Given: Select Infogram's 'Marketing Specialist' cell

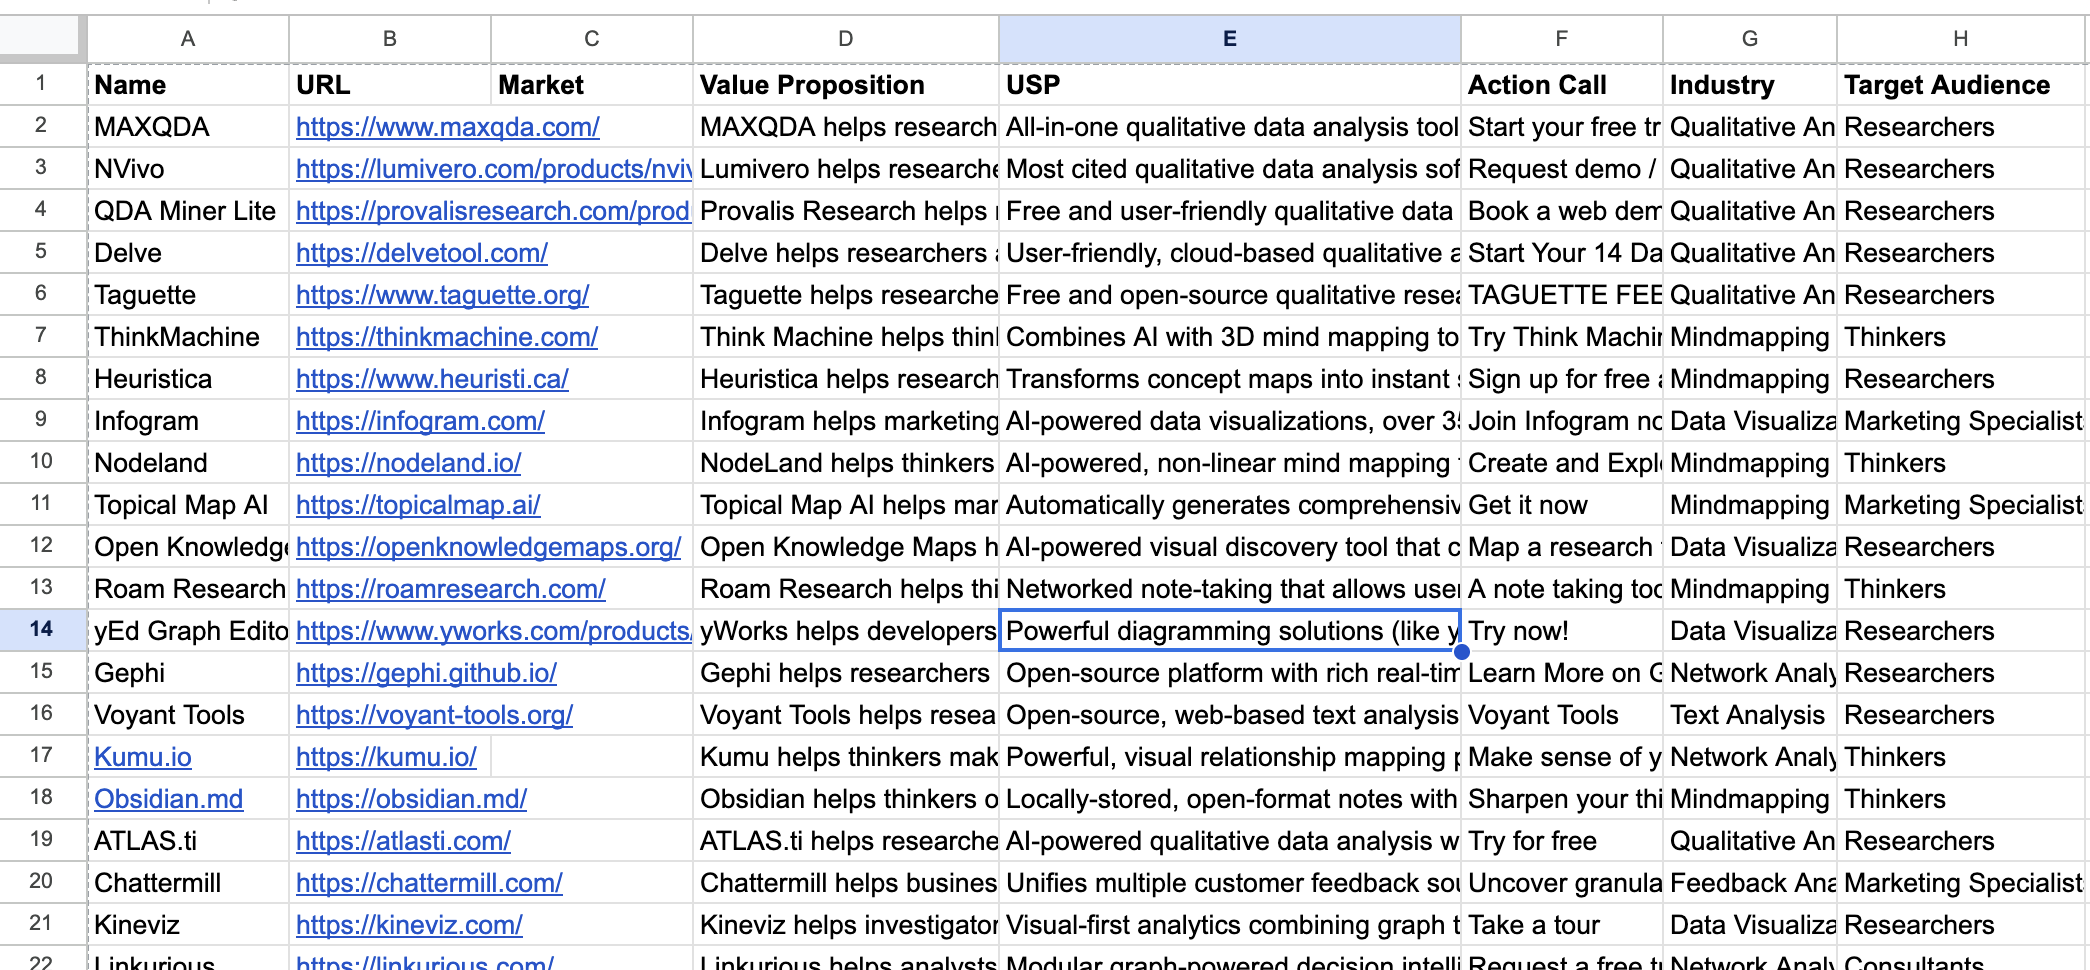Looking at the screenshot, I should click(1961, 421).
